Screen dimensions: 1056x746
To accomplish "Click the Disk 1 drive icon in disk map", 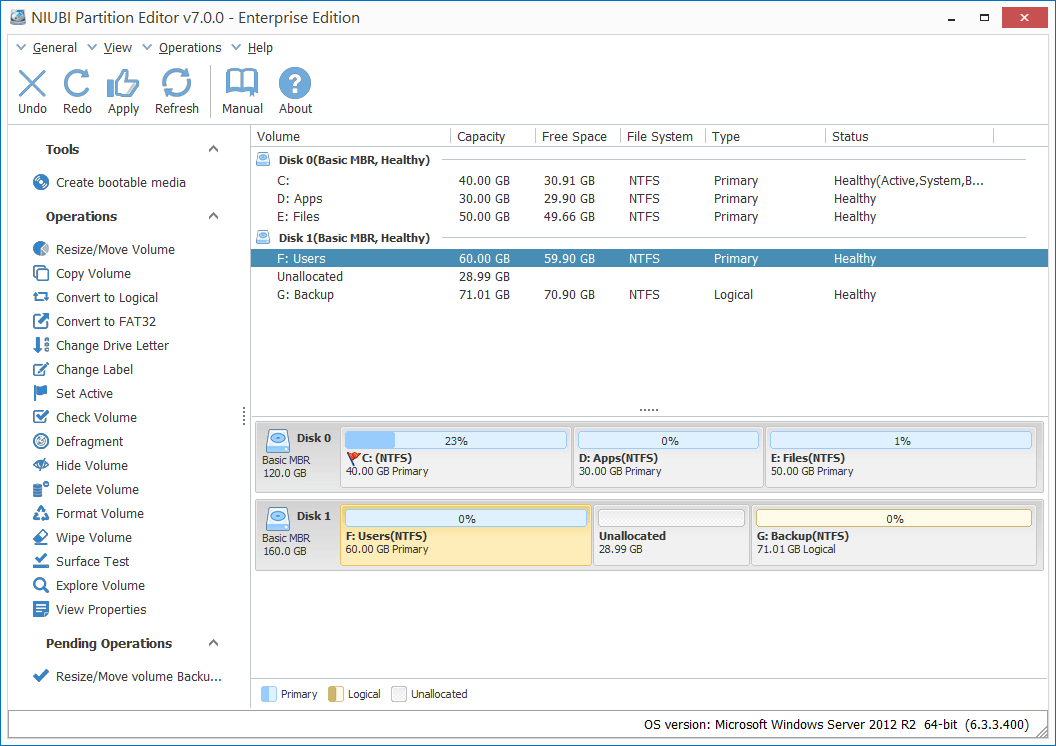I will coord(277,519).
